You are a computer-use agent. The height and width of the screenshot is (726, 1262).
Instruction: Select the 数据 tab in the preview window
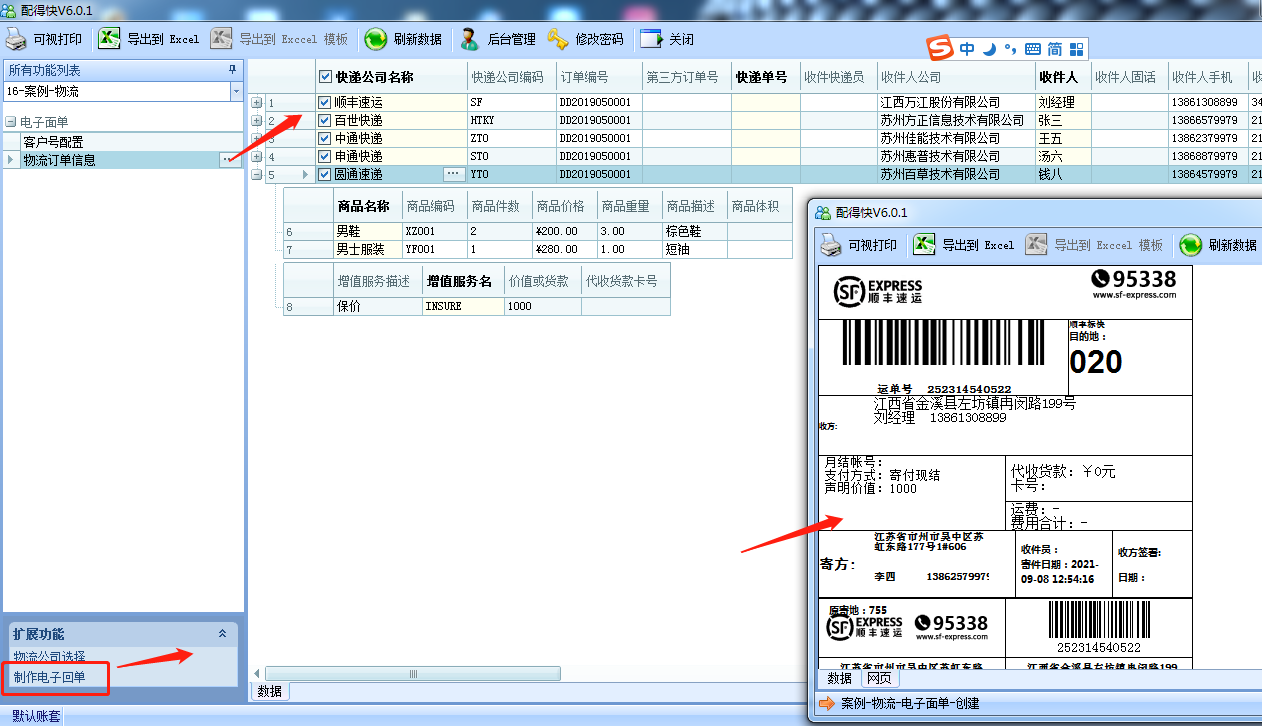coord(839,679)
